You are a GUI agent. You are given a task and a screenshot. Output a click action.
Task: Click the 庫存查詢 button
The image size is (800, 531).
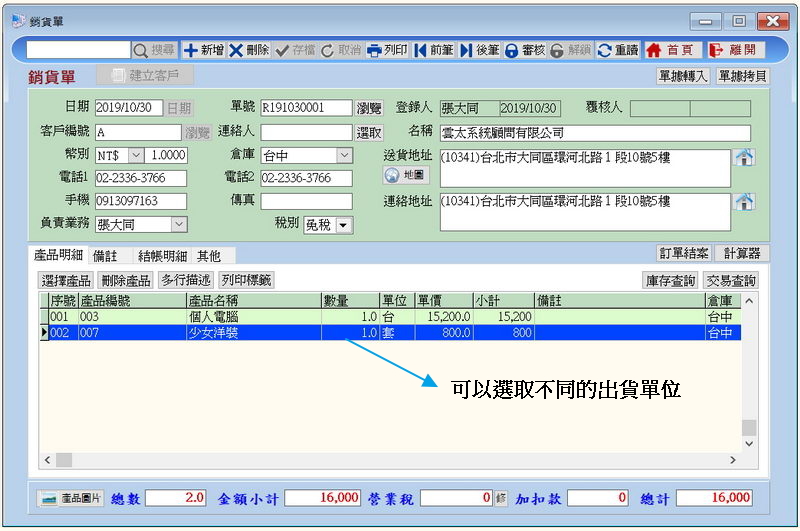(x=669, y=281)
